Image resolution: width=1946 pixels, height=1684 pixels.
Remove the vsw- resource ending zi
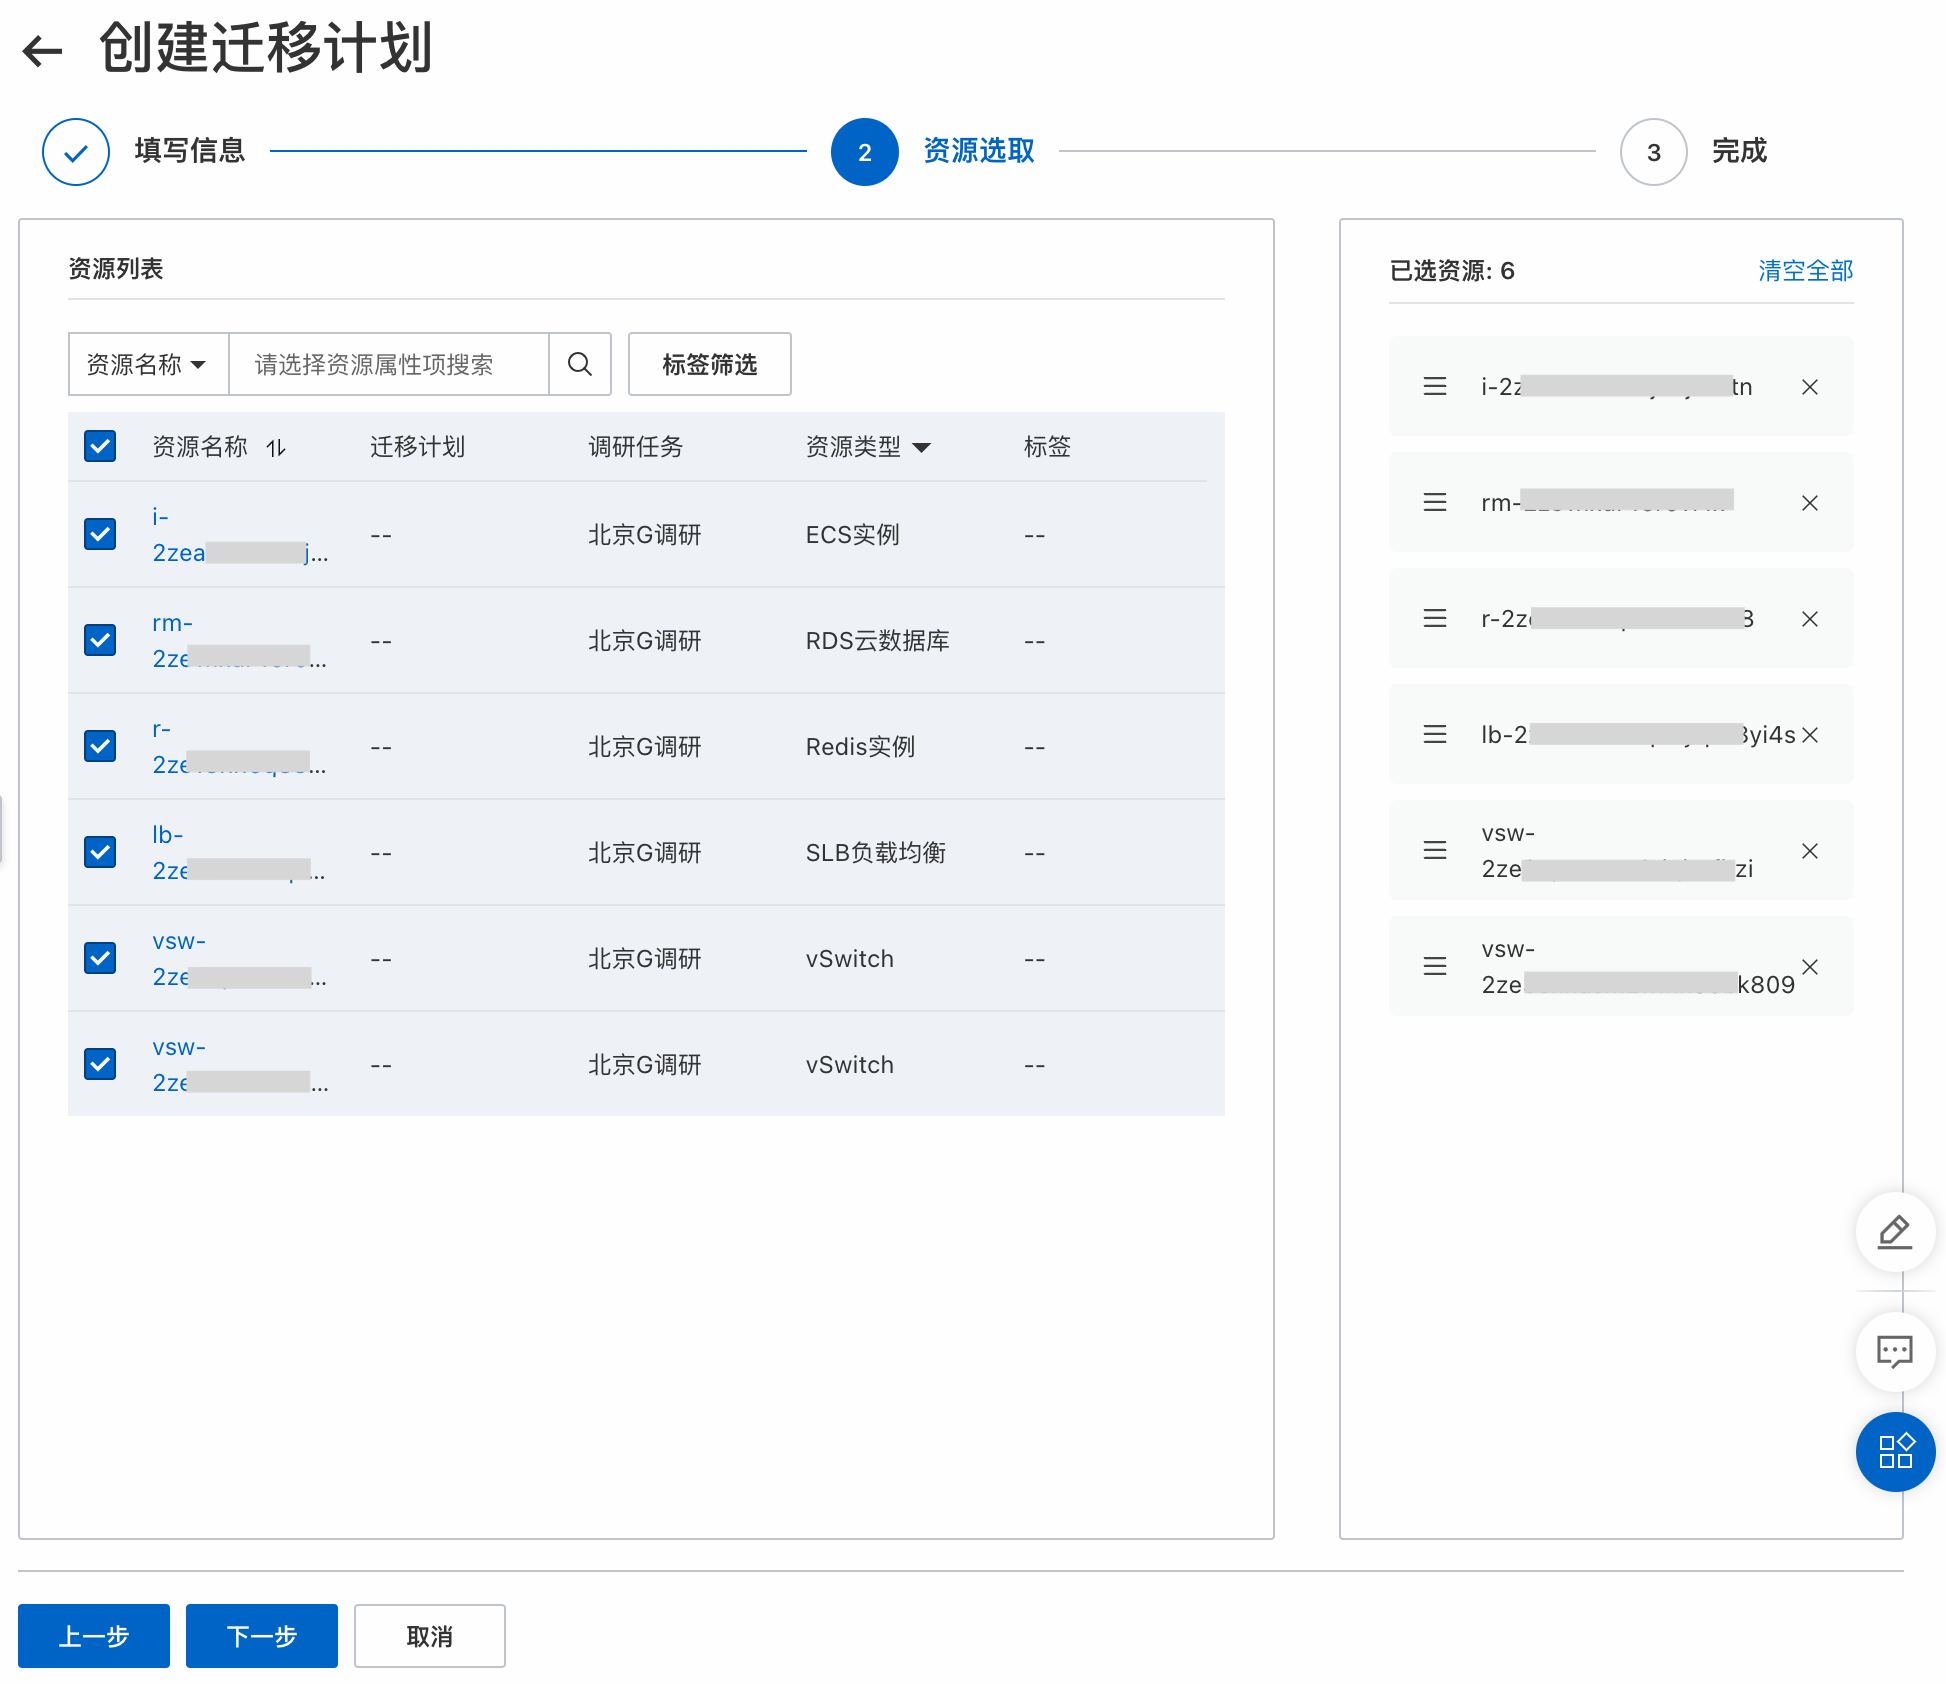point(1810,851)
